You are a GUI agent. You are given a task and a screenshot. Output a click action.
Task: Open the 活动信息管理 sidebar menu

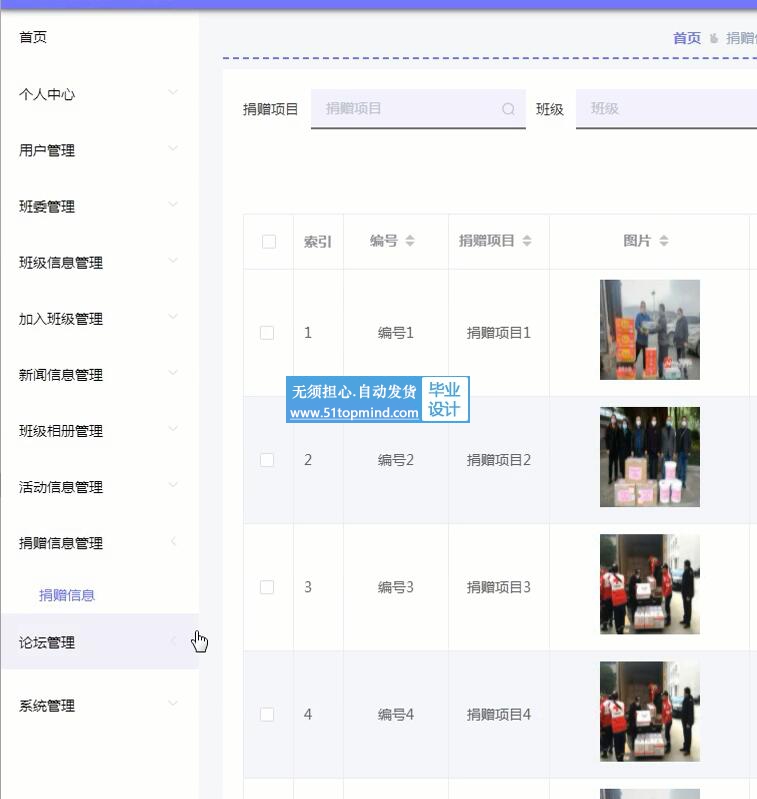(x=100, y=487)
